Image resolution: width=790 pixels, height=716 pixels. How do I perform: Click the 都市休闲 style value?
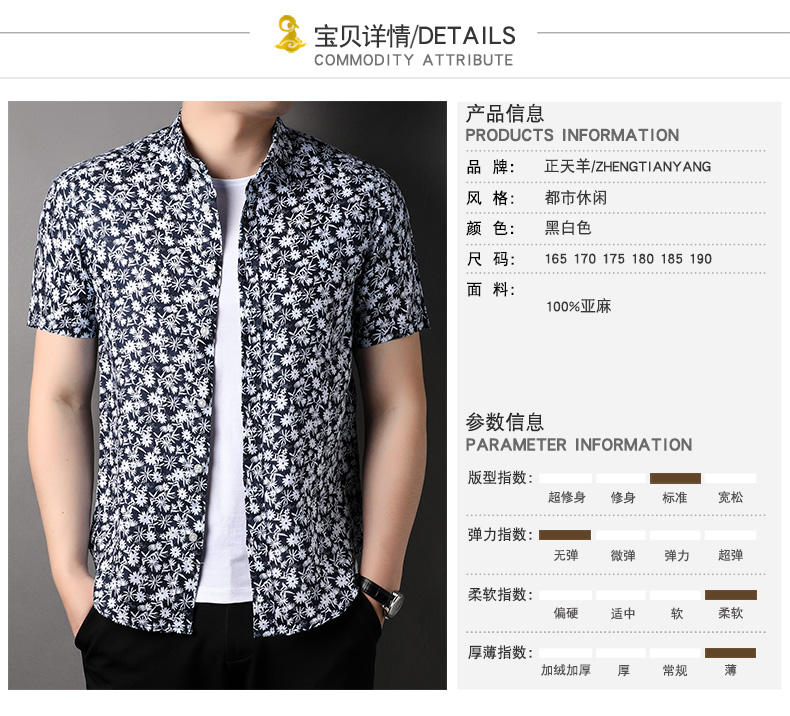tap(575, 198)
